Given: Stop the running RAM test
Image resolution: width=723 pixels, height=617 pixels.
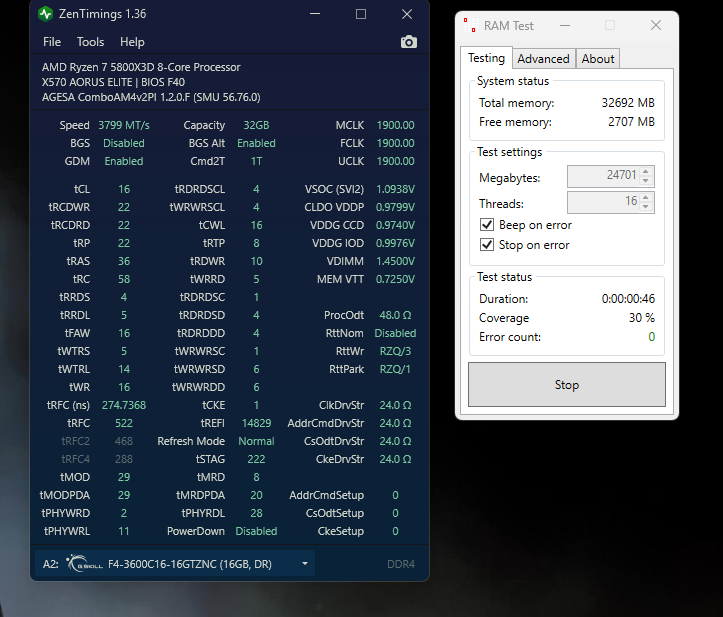Looking at the screenshot, I should pos(567,385).
